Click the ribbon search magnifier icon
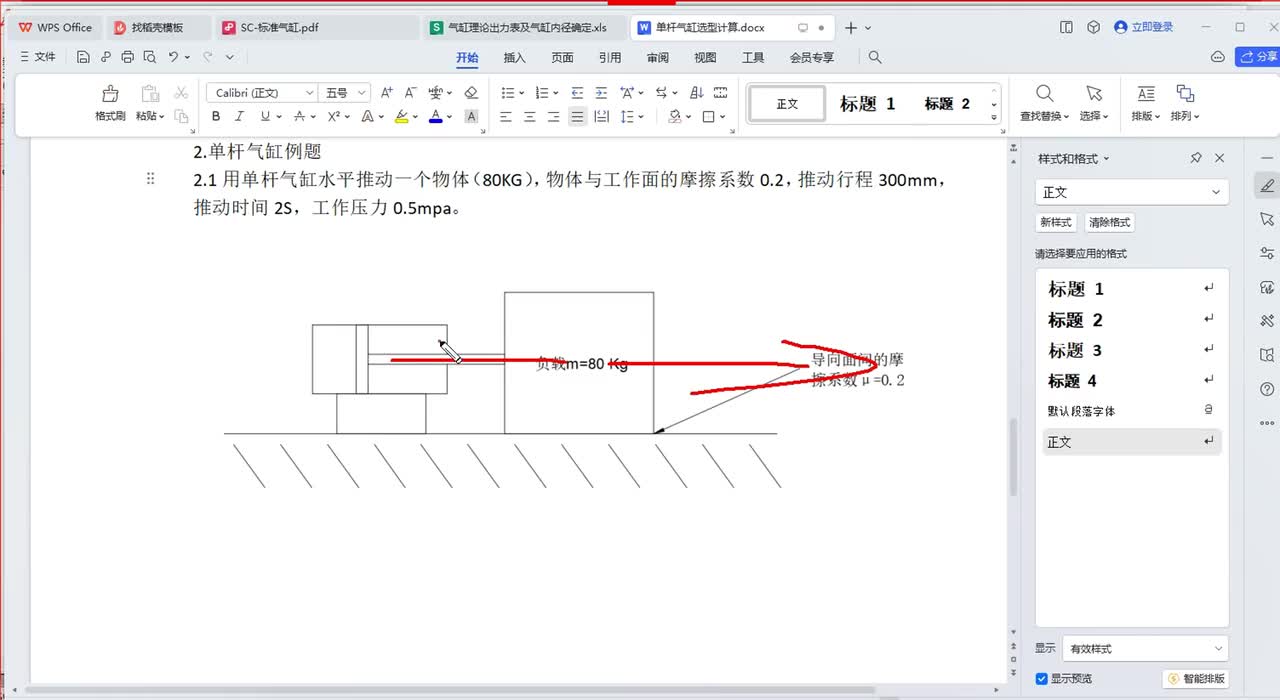Image resolution: width=1280 pixels, height=700 pixels. coord(875,57)
